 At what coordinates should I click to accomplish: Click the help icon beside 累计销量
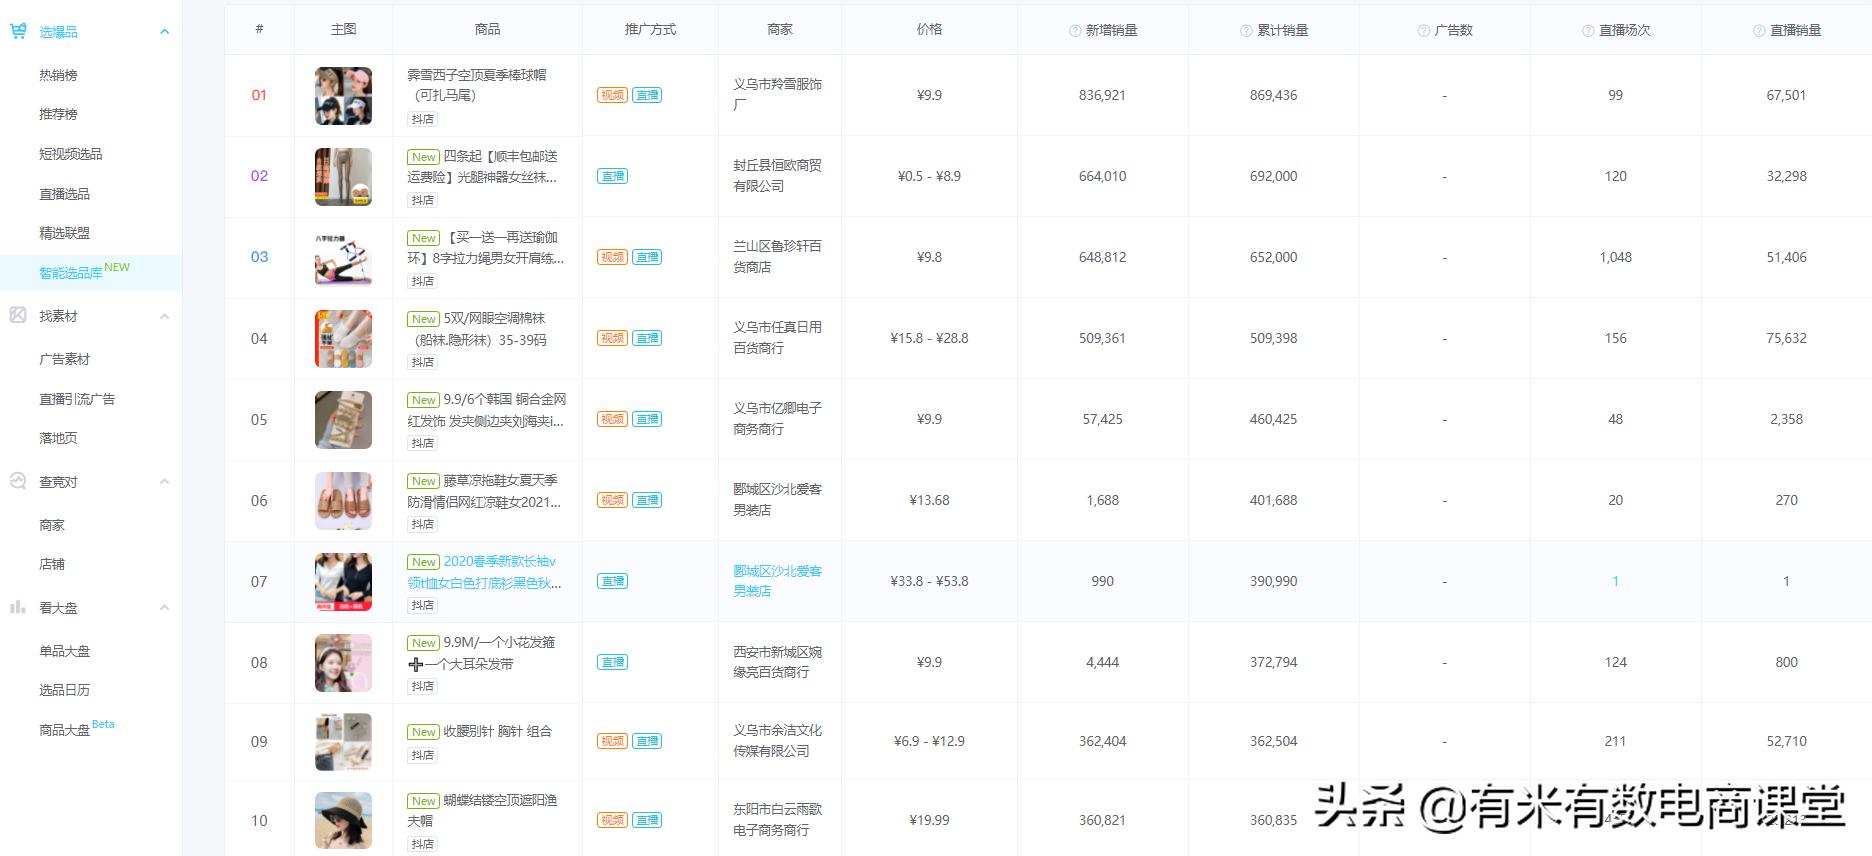[x=1246, y=31]
